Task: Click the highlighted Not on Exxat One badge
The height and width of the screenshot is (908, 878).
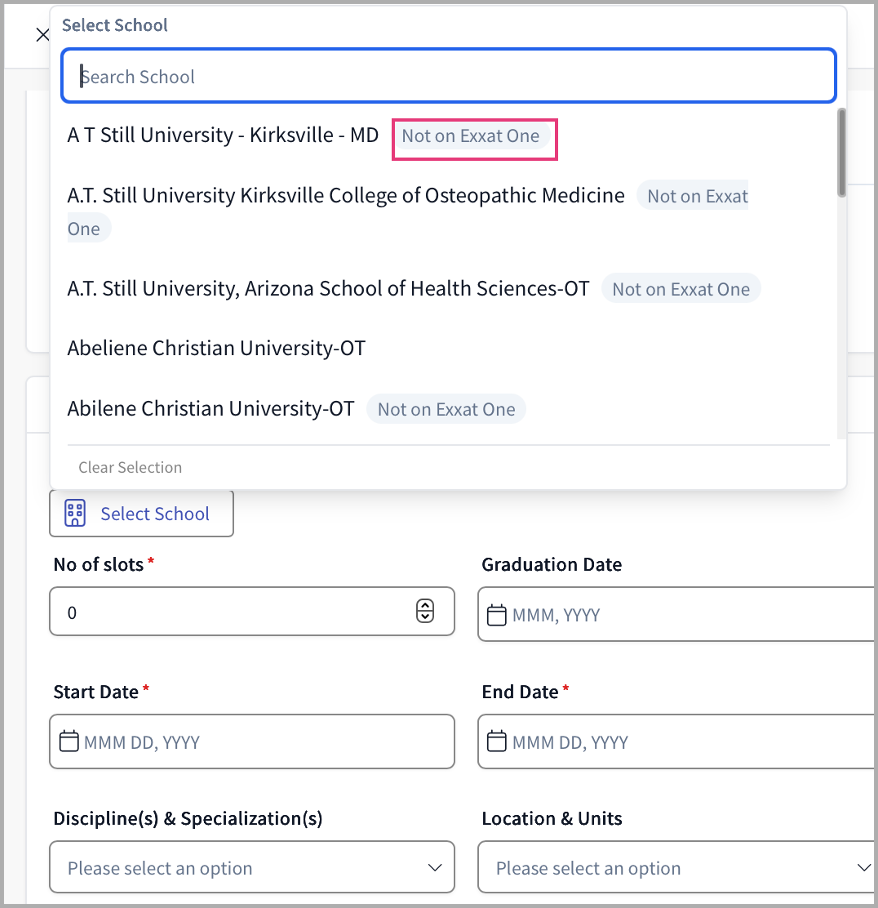Action: (473, 137)
